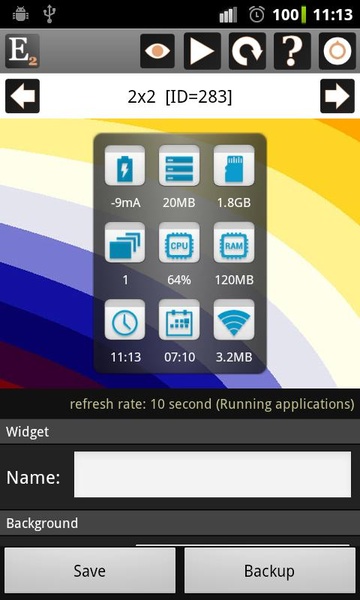Tap the '-9mA' value label
The image size is (360, 600).
[125, 203]
